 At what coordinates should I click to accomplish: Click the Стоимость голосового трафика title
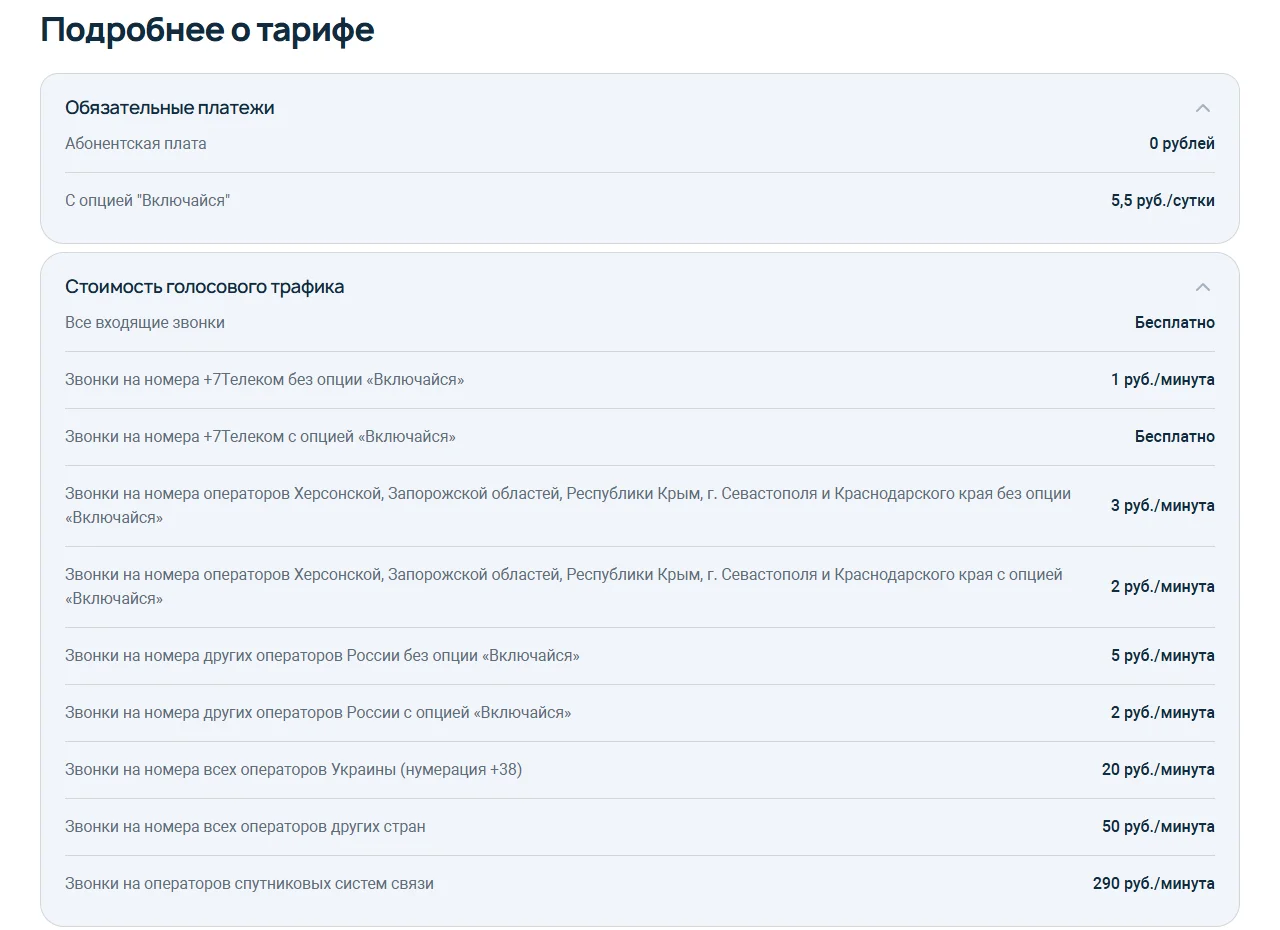point(205,287)
